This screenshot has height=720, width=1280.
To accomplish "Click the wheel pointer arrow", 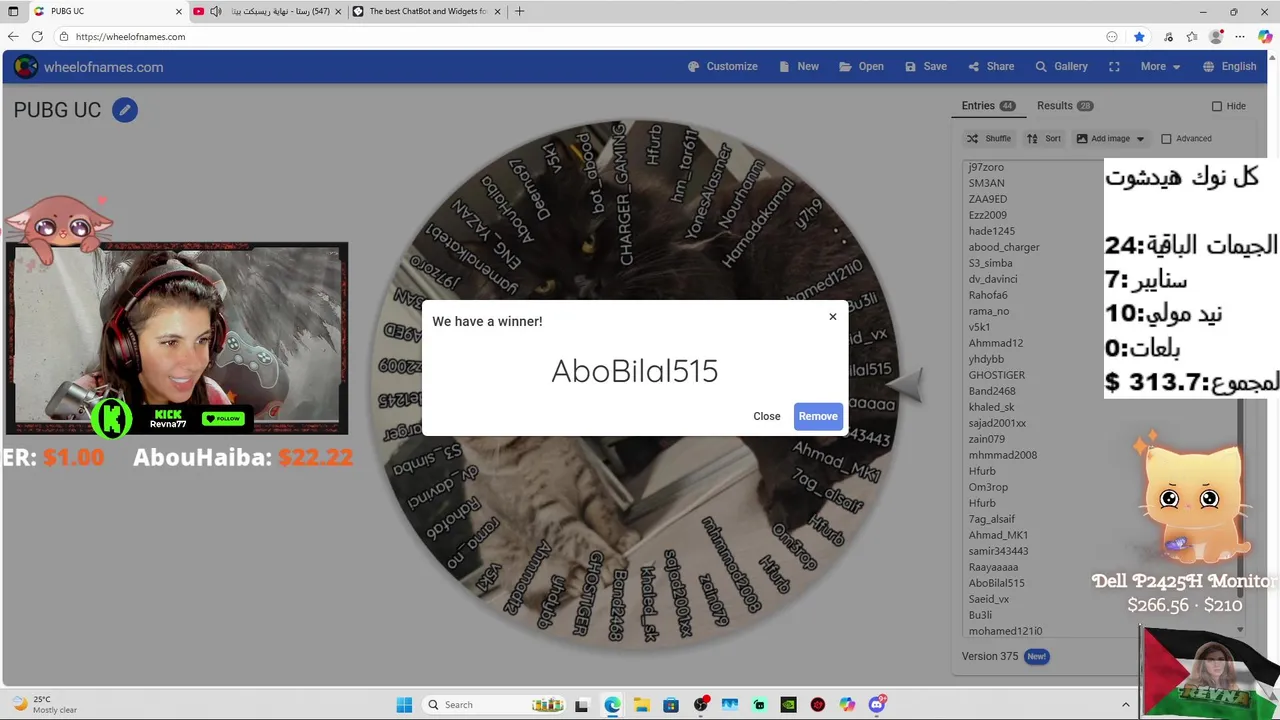I will (x=905, y=385).
